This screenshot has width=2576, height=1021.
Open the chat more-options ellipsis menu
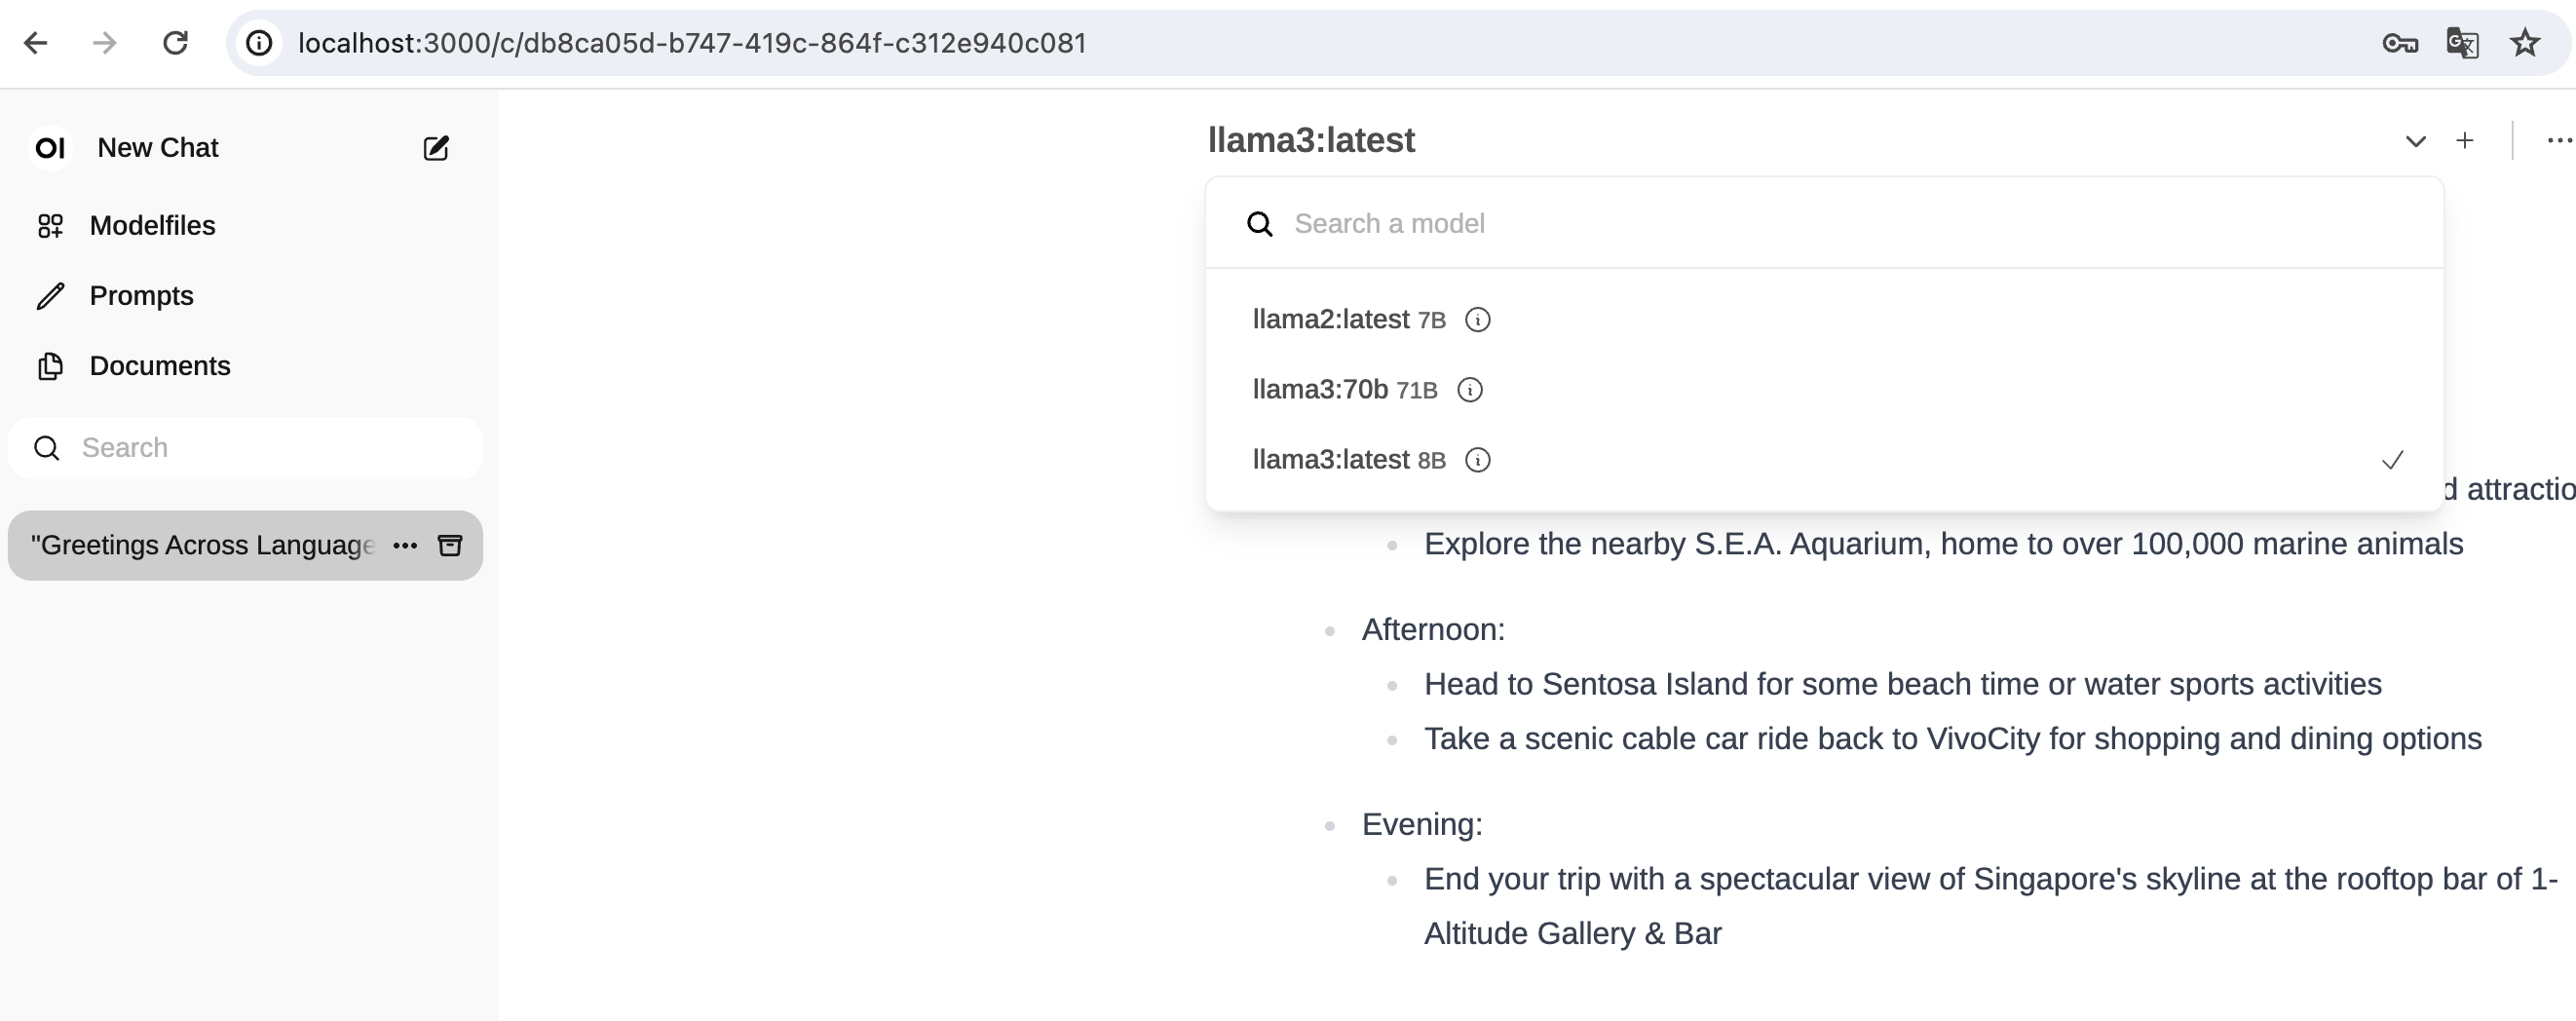[x=2558, y=141]
